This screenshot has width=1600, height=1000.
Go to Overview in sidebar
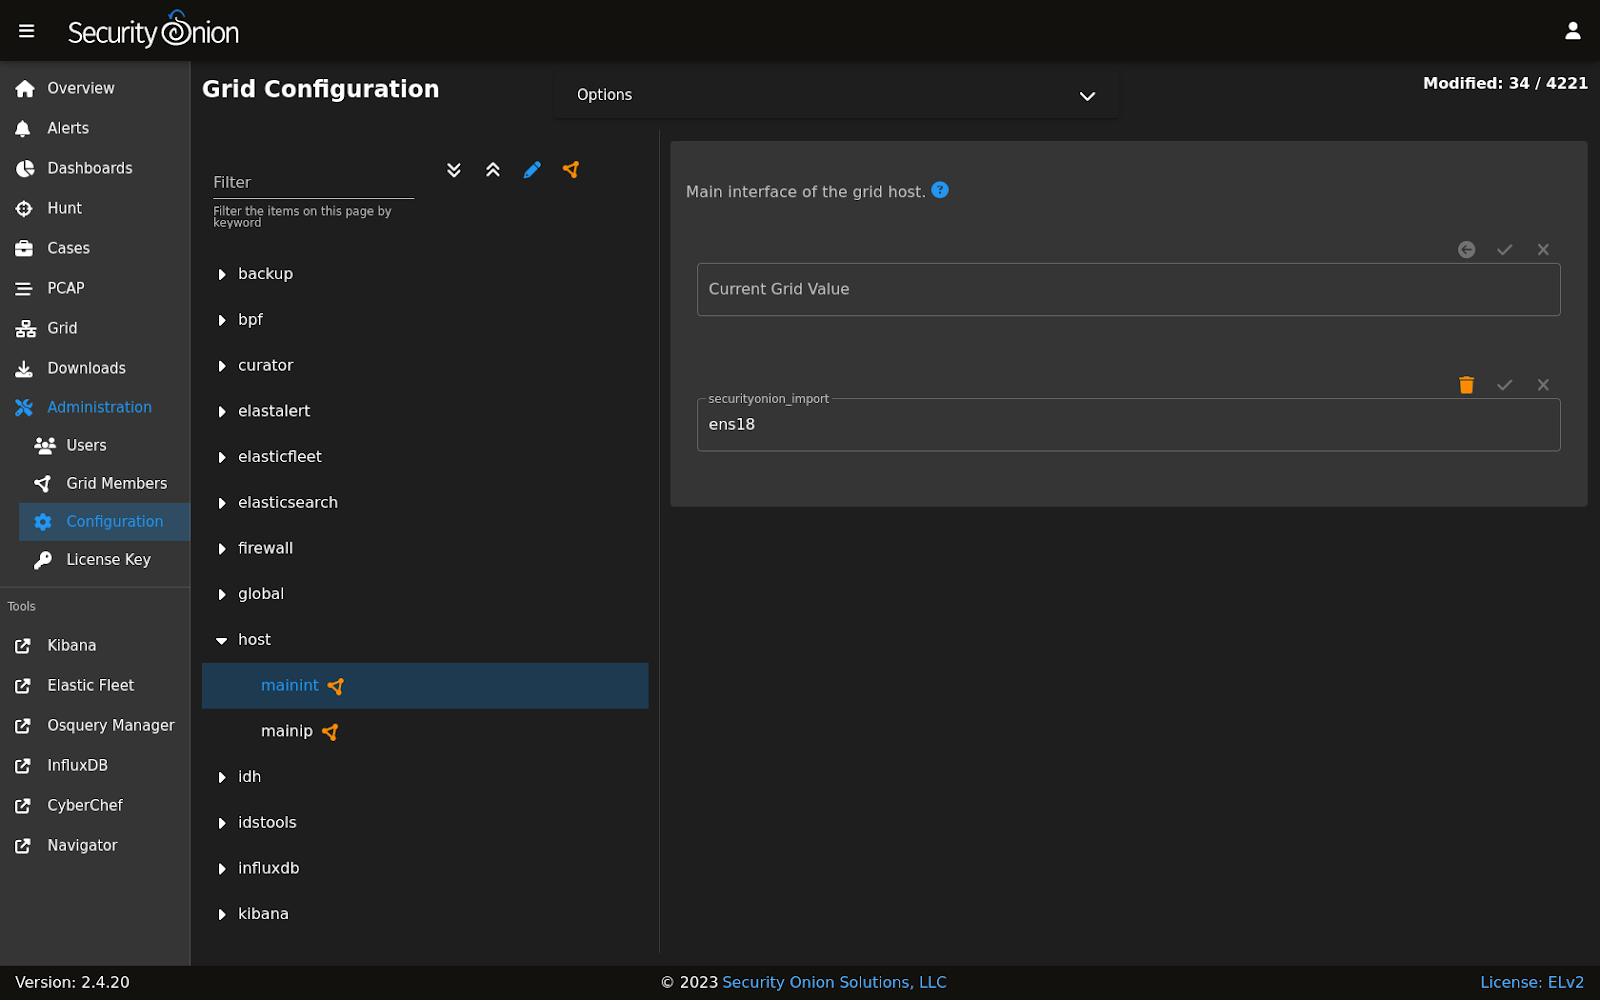(95, 88)
